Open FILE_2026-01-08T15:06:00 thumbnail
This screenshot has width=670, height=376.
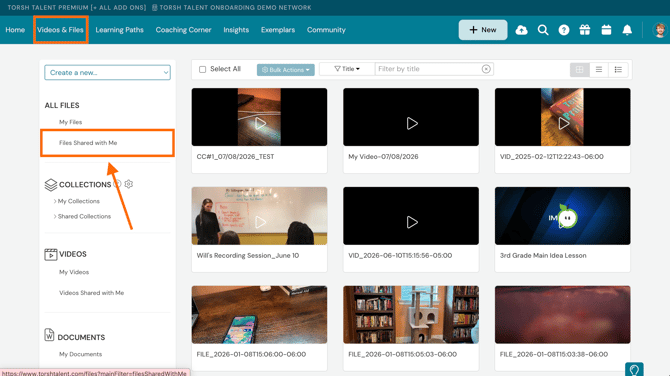259,314
